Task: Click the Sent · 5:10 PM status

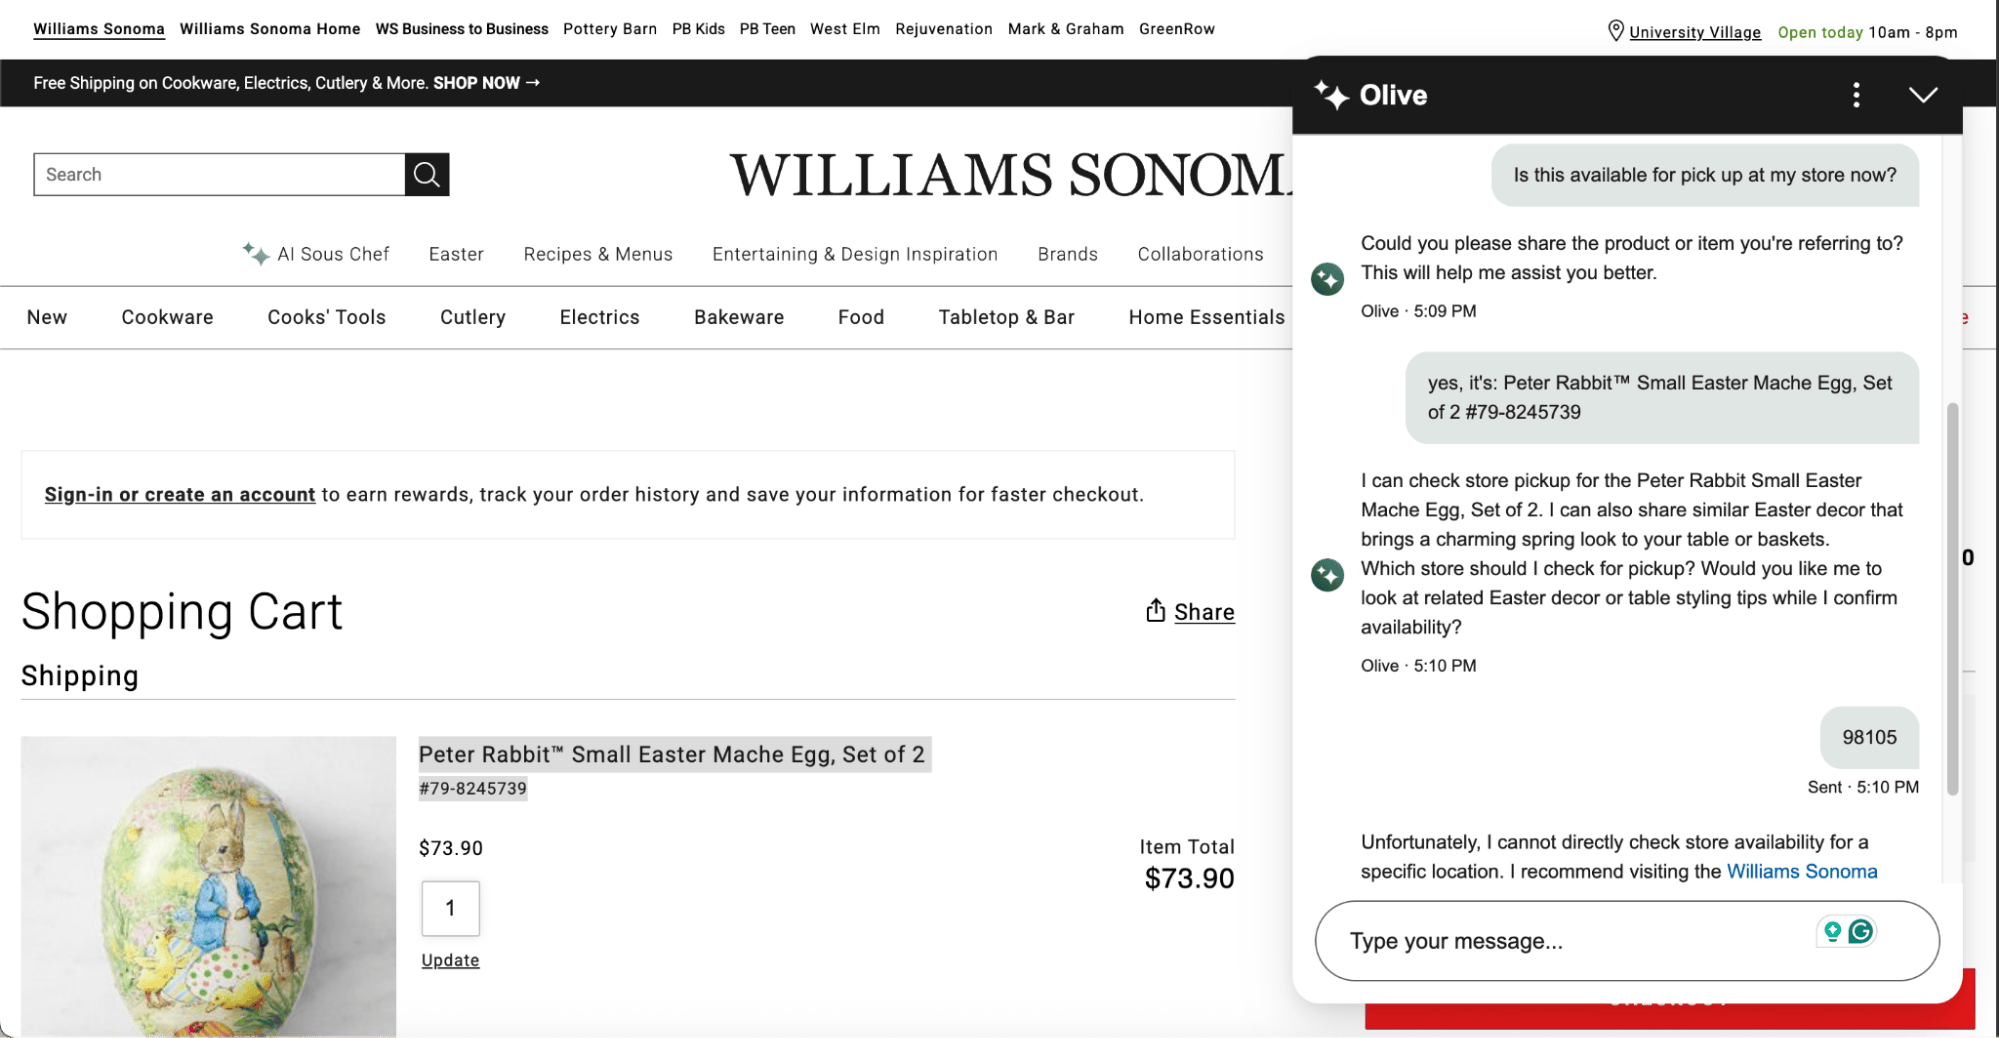Action: [1863, 787]
